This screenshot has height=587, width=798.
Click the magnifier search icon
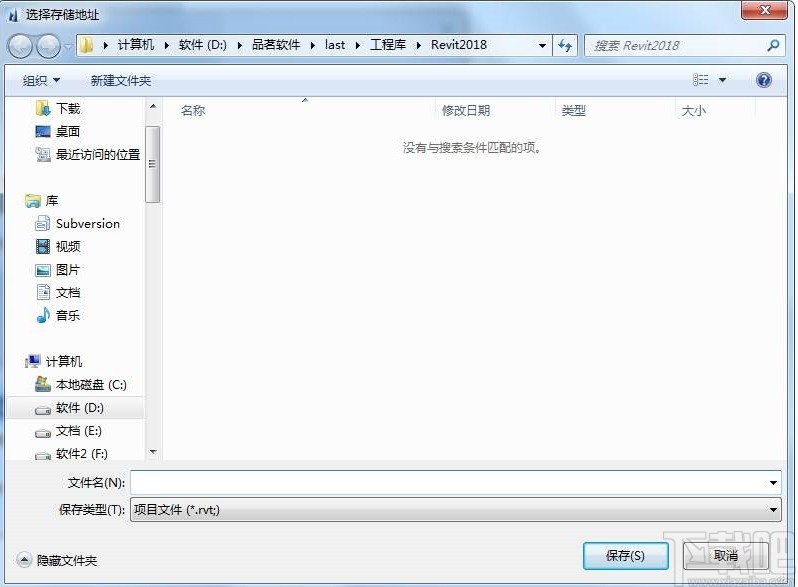tap(773, 46)
